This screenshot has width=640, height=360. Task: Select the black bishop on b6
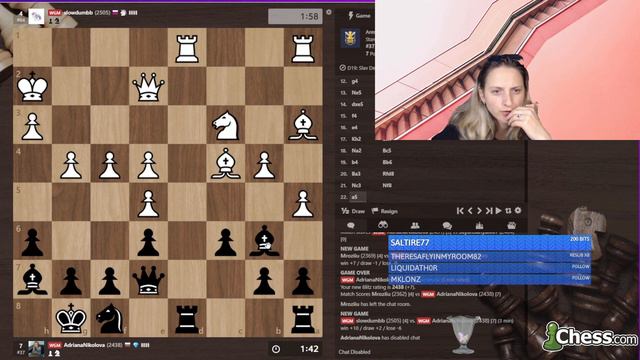264,241
